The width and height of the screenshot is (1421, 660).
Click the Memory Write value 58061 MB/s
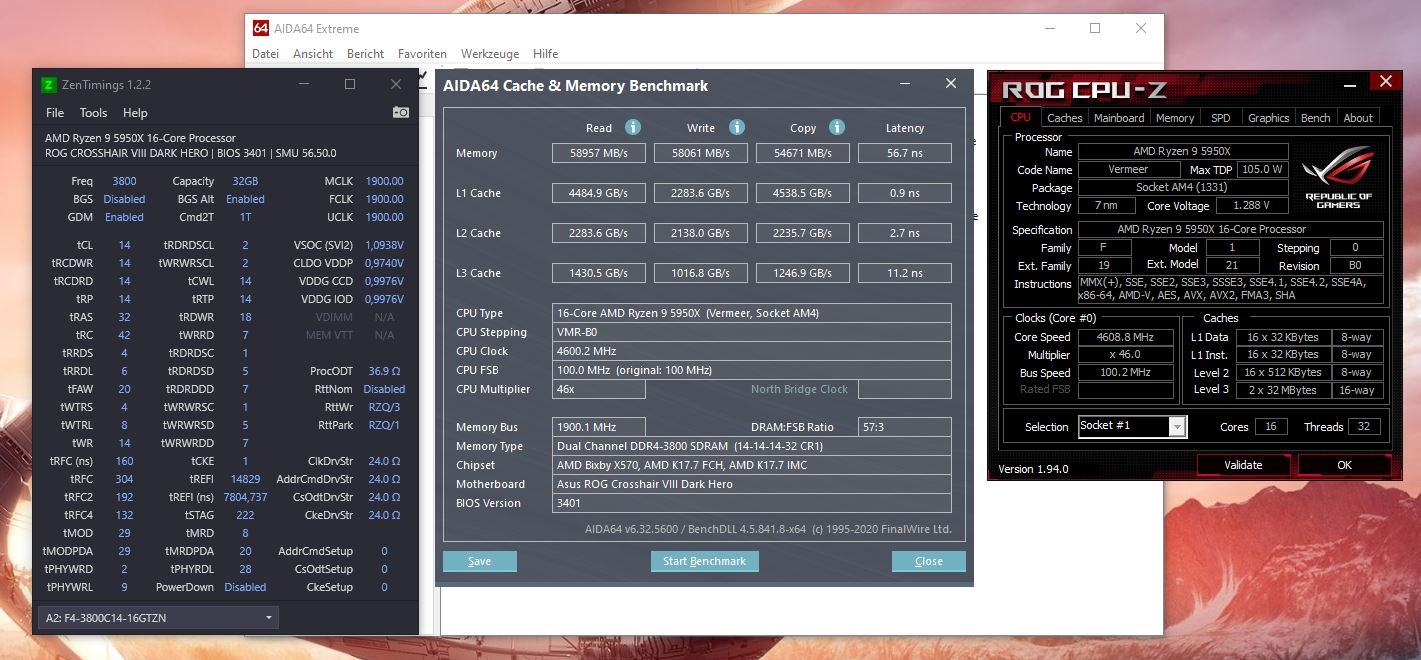[700, 153]
